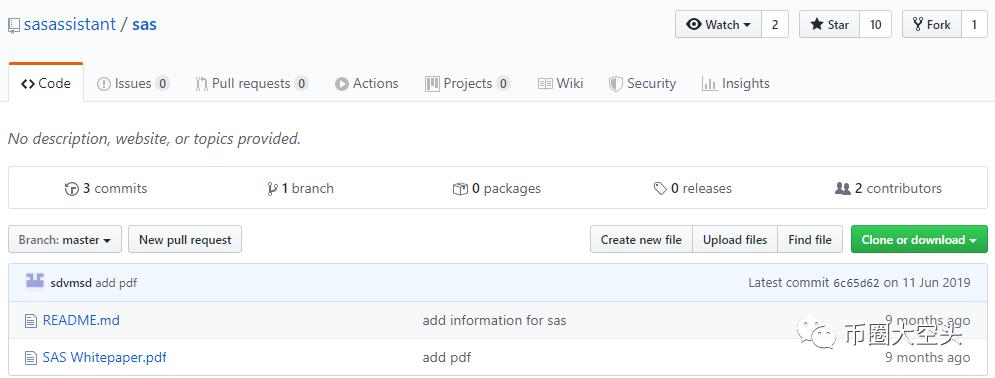Click the Code brackets icon
Viewport: 995px width, 378px height.
tap(28, 84)
